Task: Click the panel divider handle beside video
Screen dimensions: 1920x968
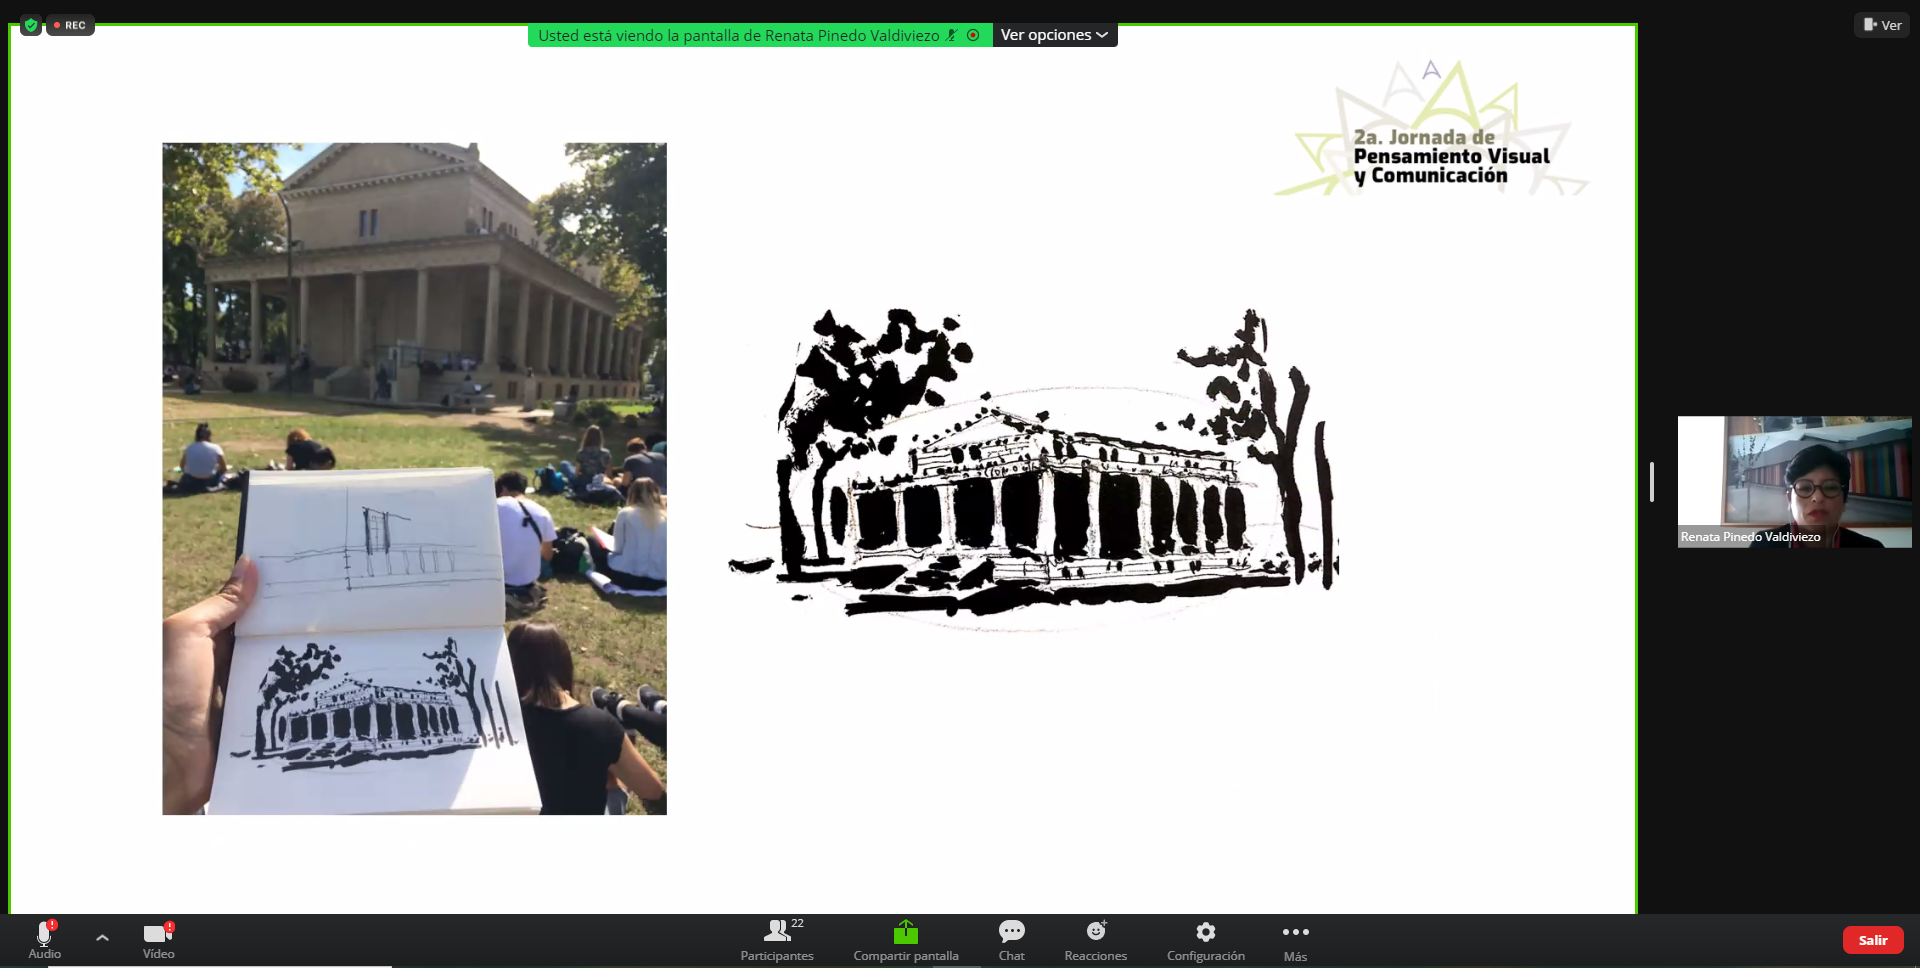Action: click(x=1652, y=482)
